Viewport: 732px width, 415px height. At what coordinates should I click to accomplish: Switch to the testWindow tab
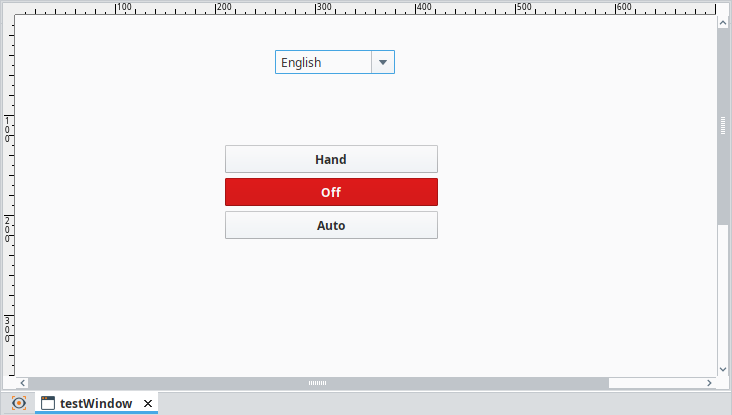[x=95, y=403]
